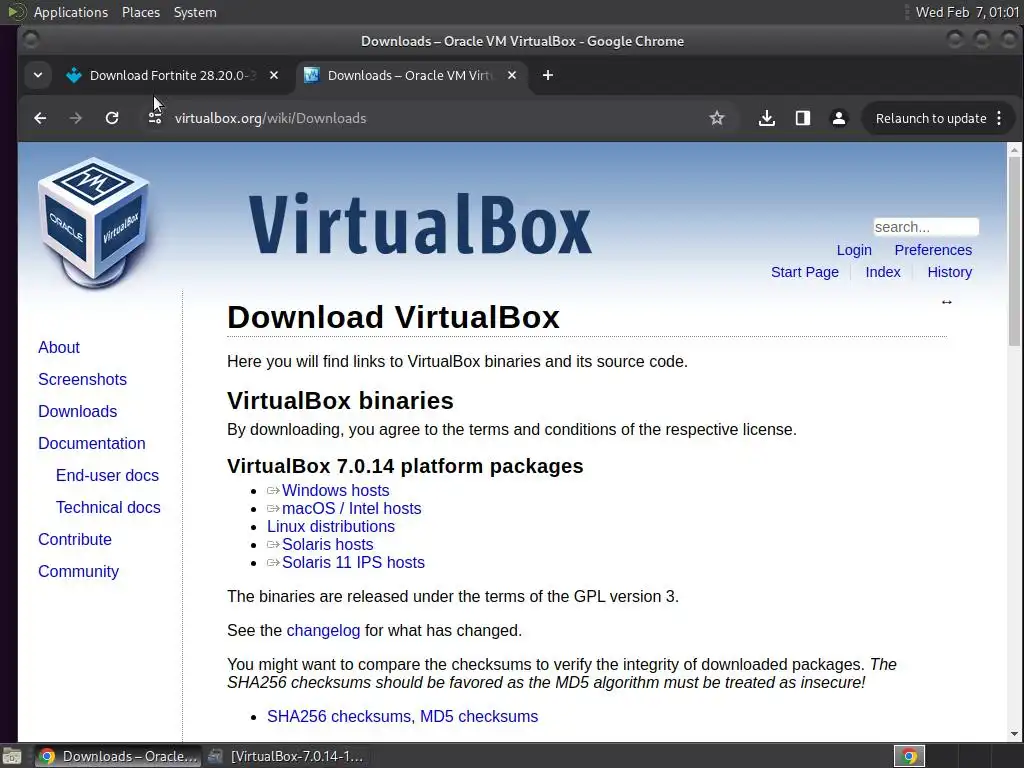Click the address bar URL
Viewport: 1024px width, 768px height.
coord(270,118)
